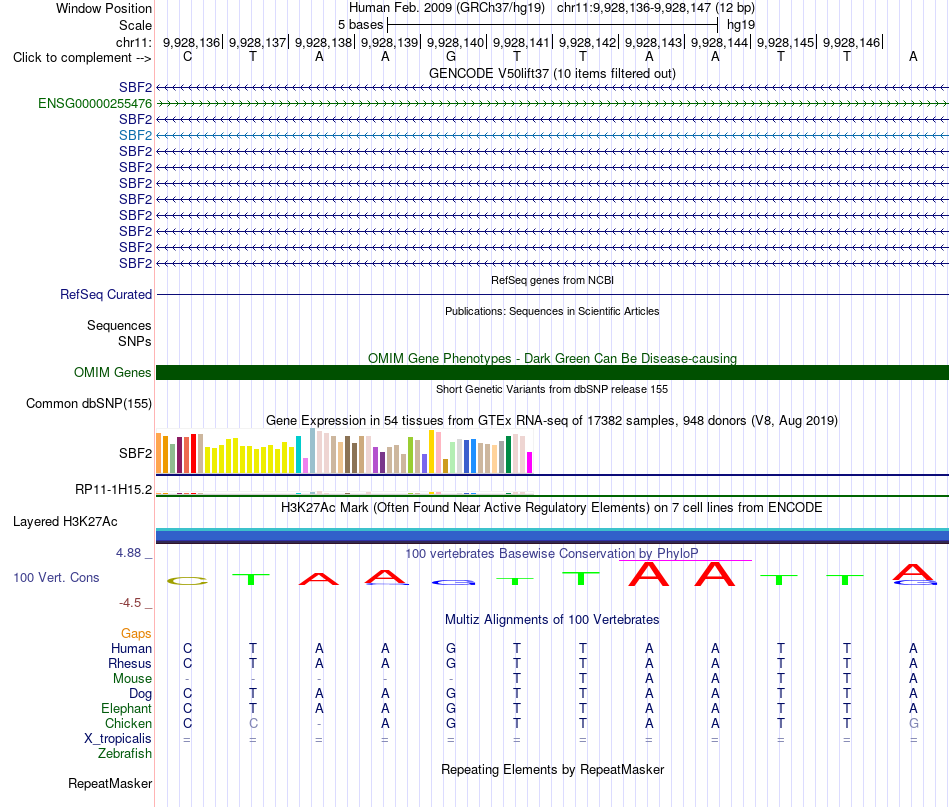Click the yellow C in PhyloP conservation logo
Image resolution: width=950 pixels, height=807 pixels.
click(x=187, y=581)
